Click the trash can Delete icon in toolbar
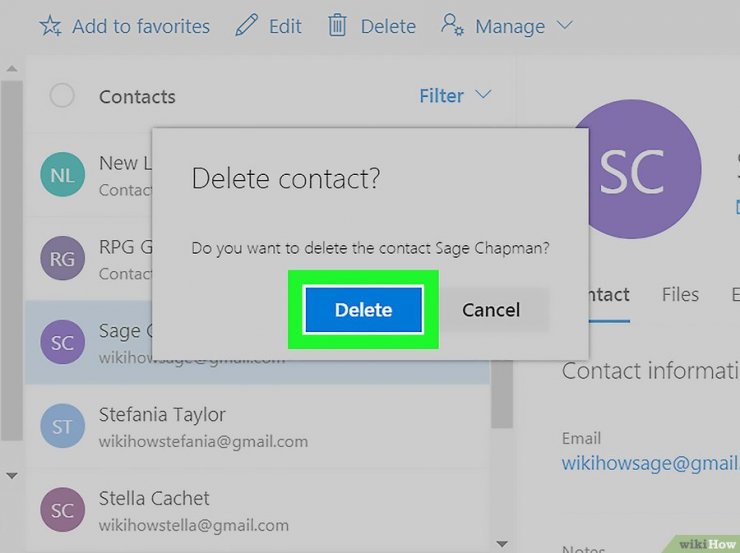This screenshot has width=740, height=553. (337, 25)
